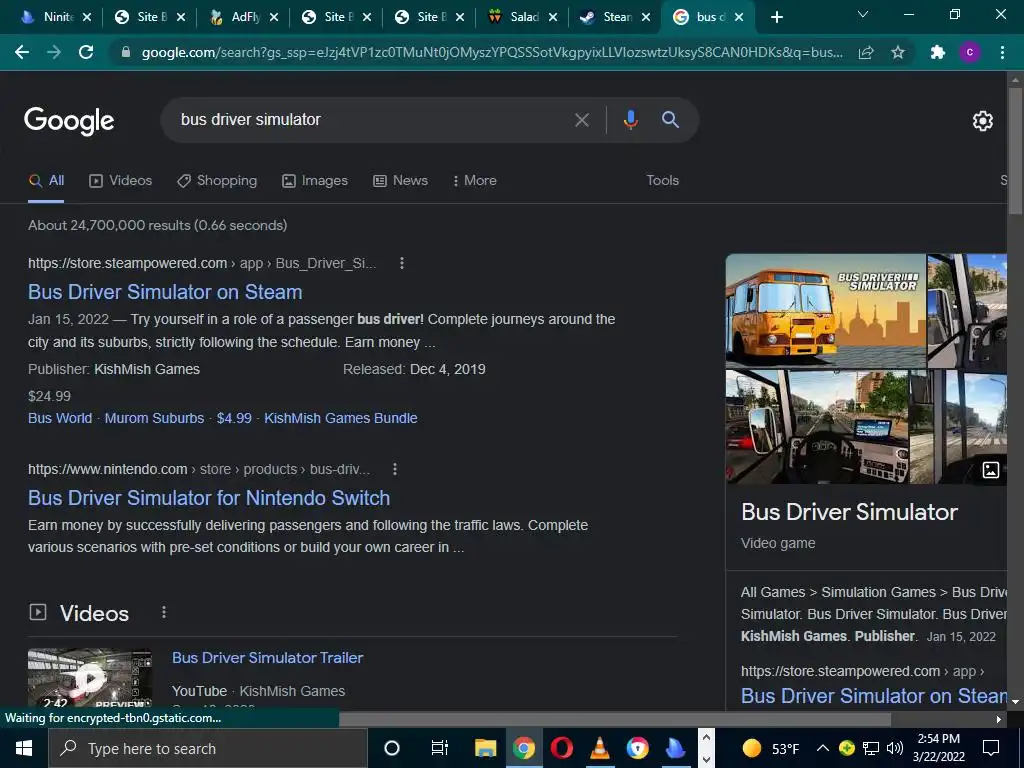Open weather widget showing 53°F

click(771, 748)
